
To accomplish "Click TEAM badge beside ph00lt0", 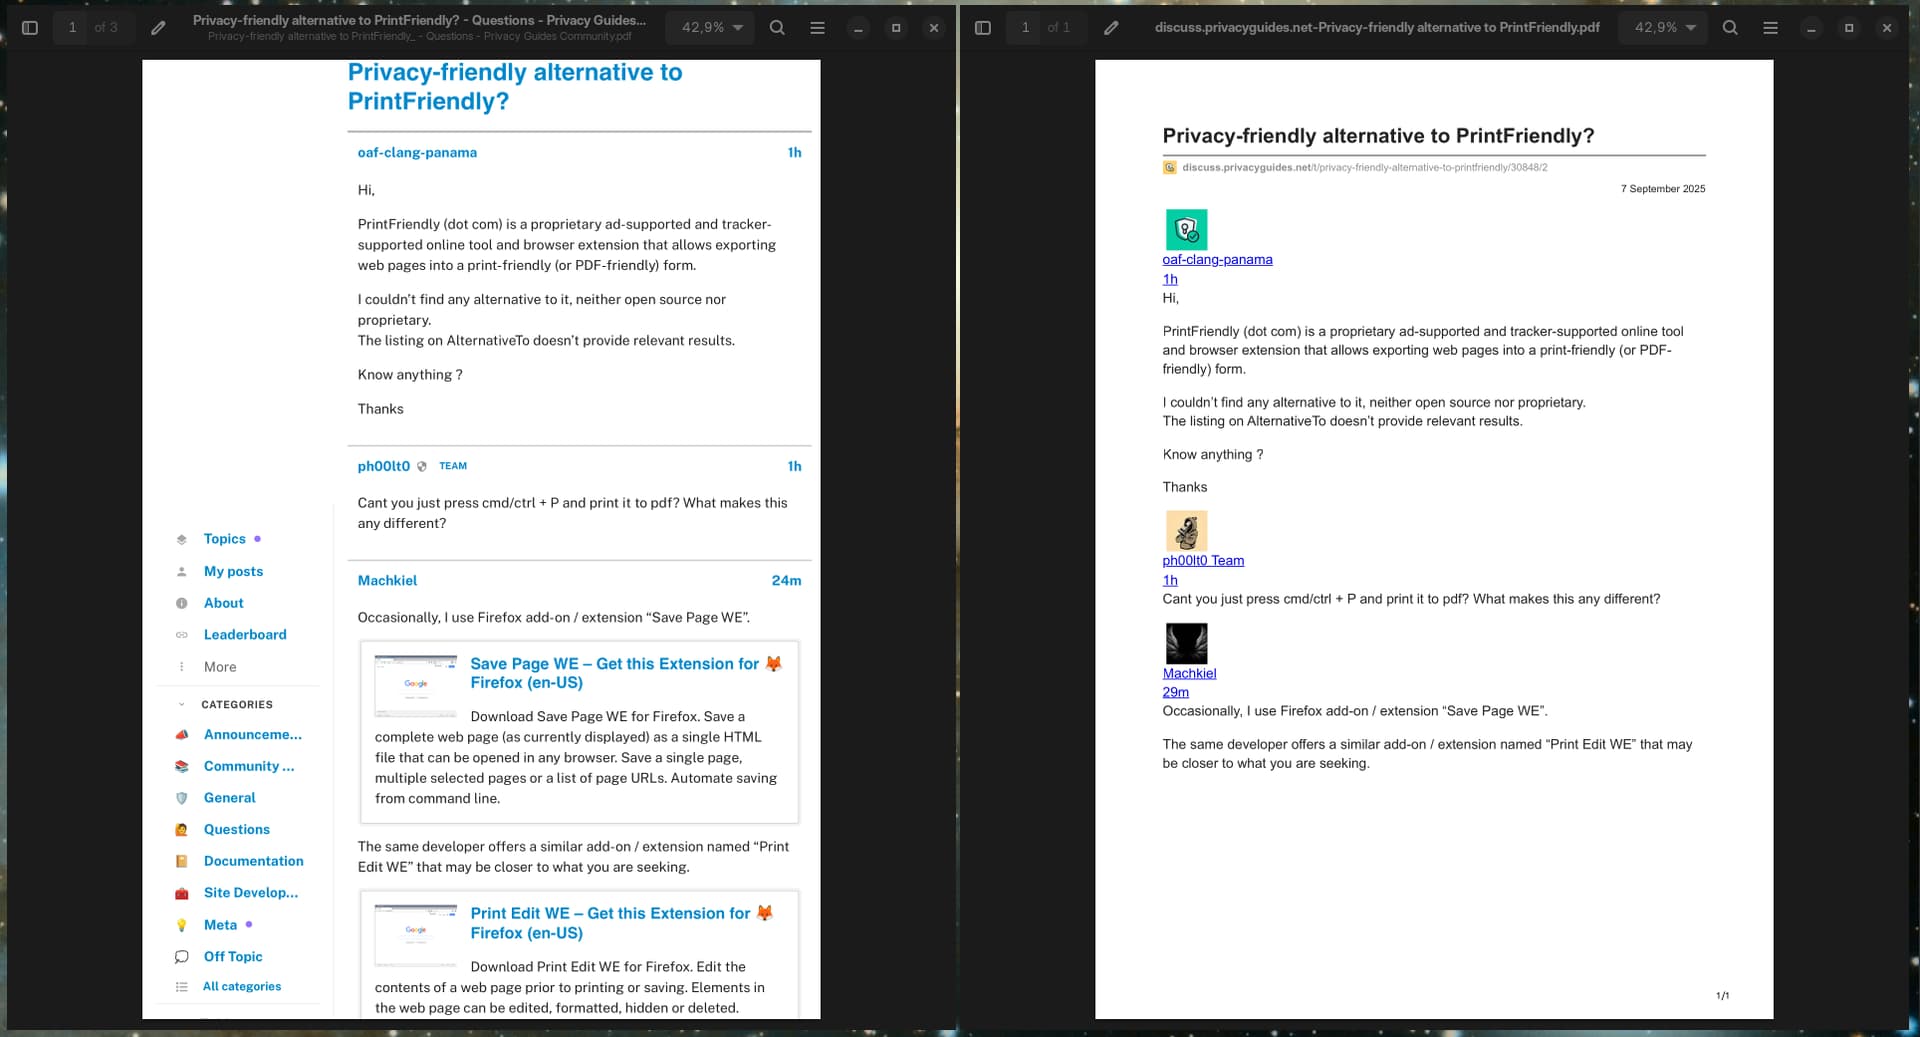I will tap(453, 466).
